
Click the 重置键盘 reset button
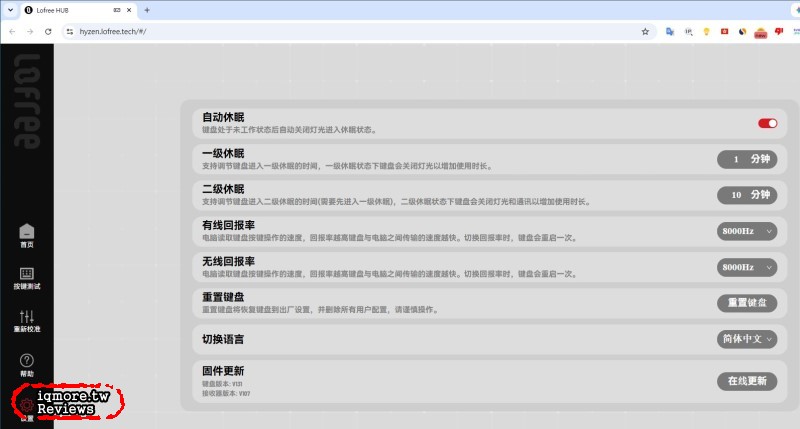(x=747, y=303)
